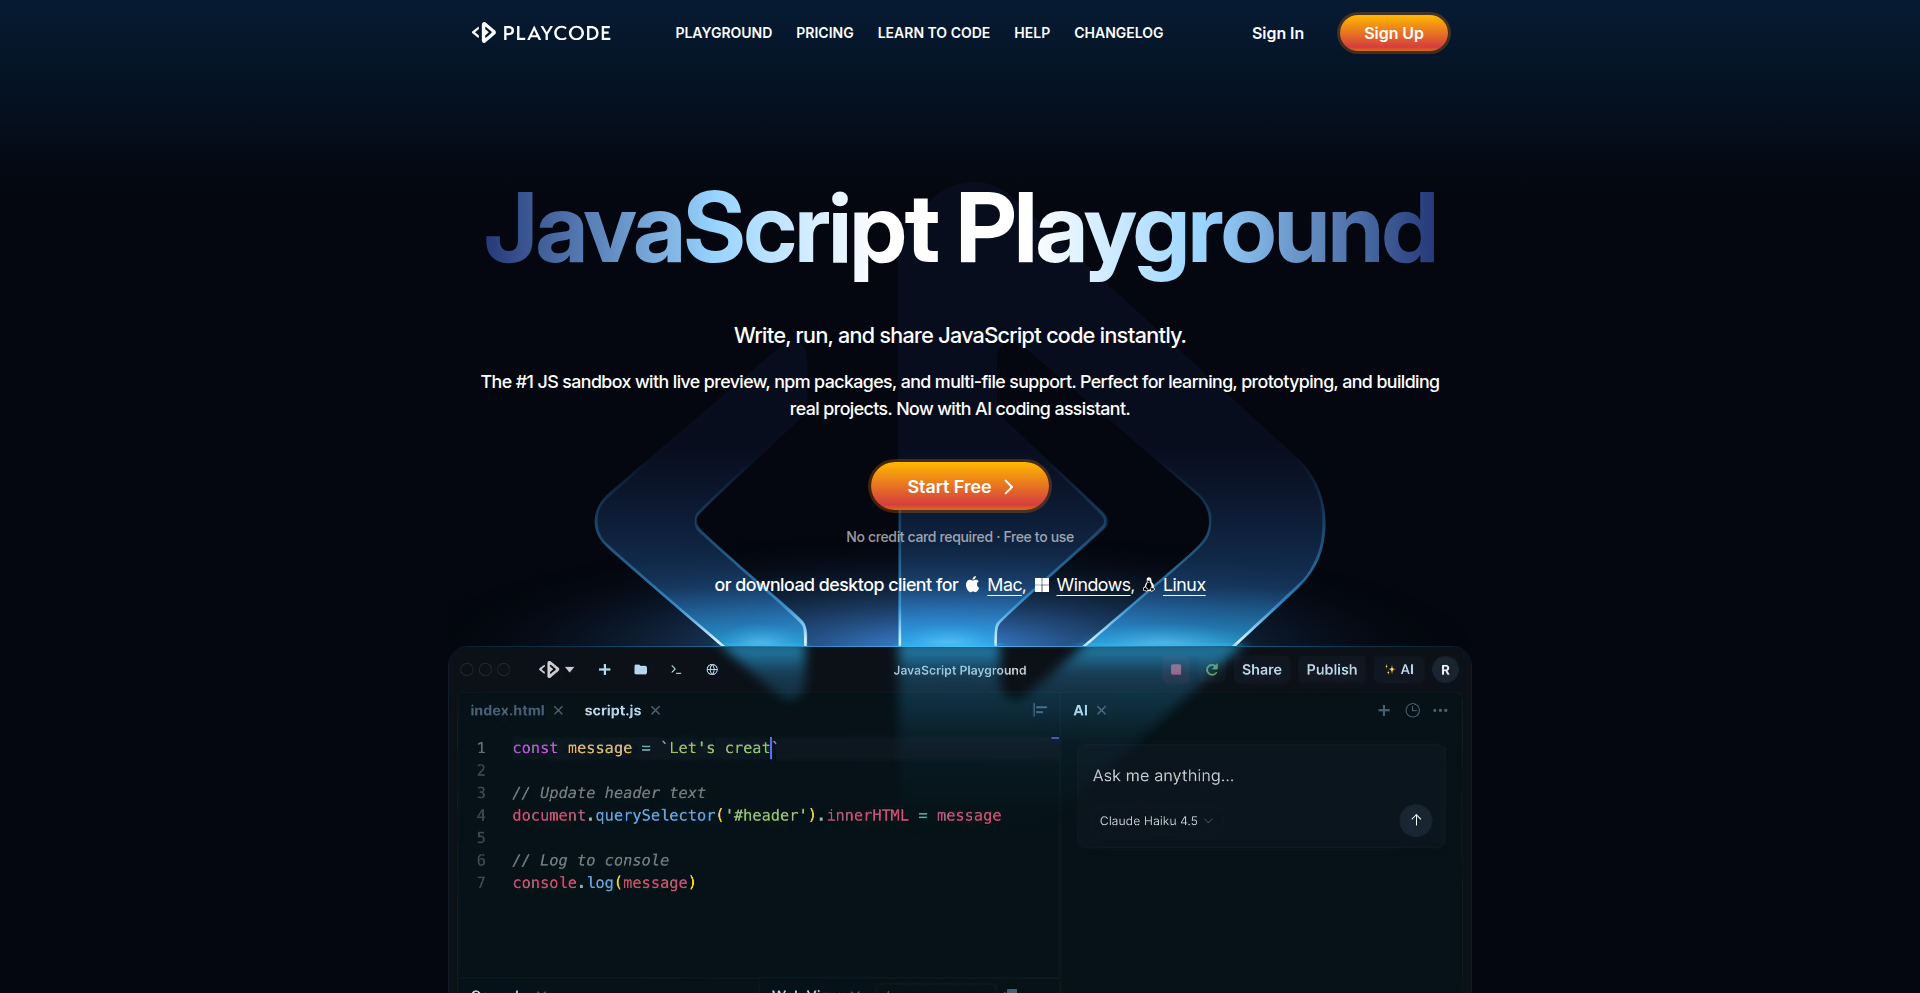Click the format lines icon beside the tabs

(1039, 710)
